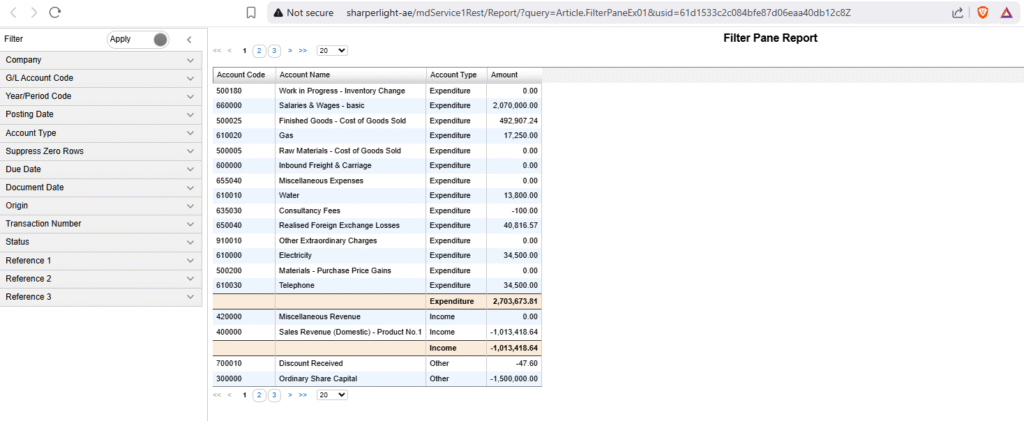This screenshot has height=421, width=1024.
Task: Share this page link
Action: click(x=957, y=12)
